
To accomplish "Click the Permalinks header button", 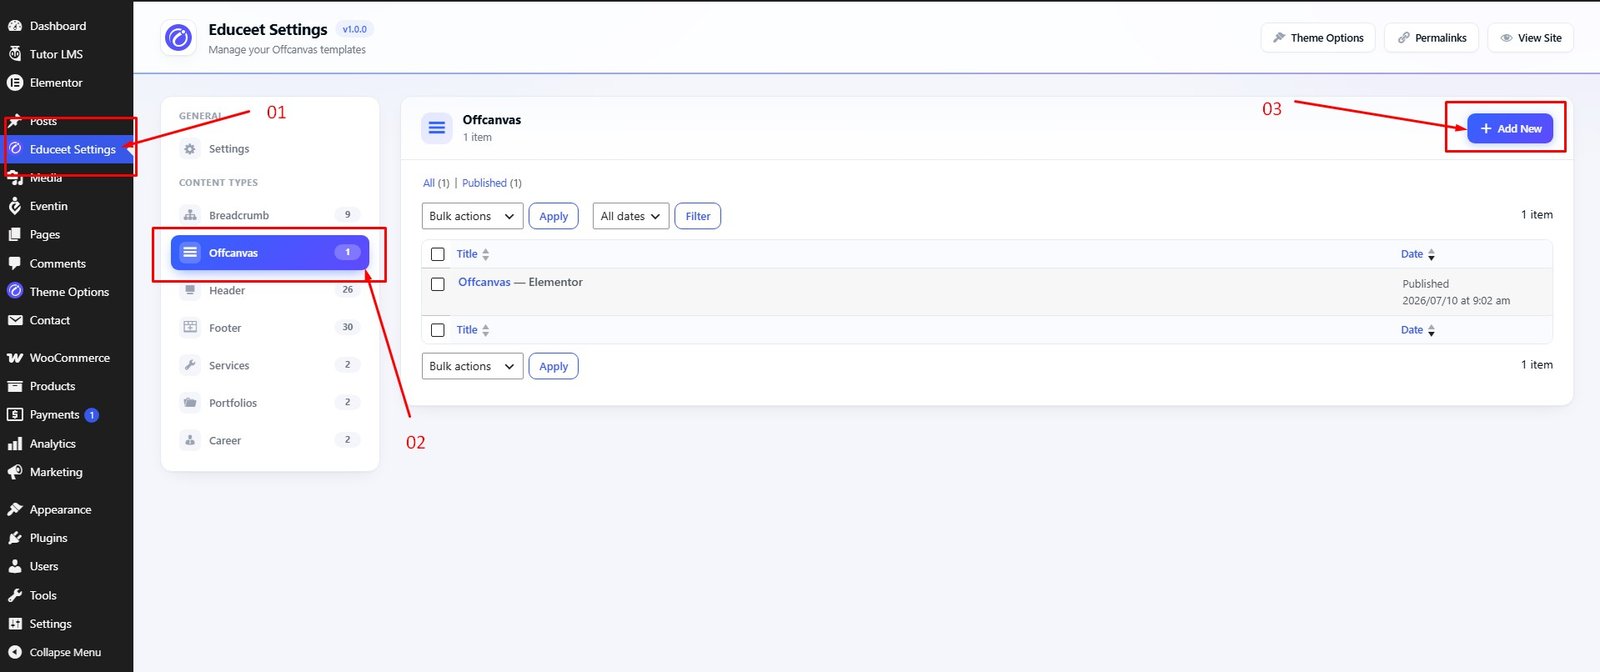I will [x=1431, y=38].
